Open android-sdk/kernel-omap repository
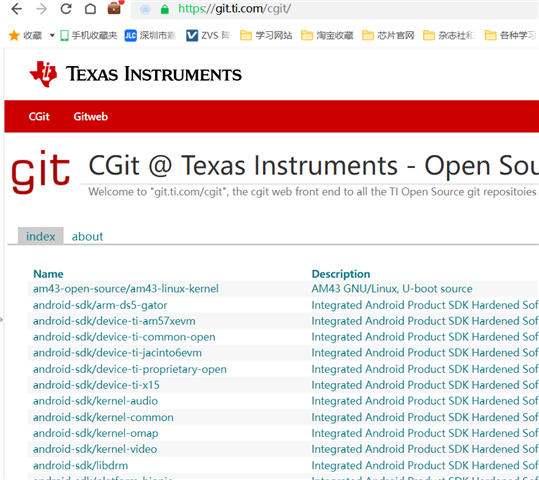The width and height of the screenshot is (539, 480). [96, 433]
